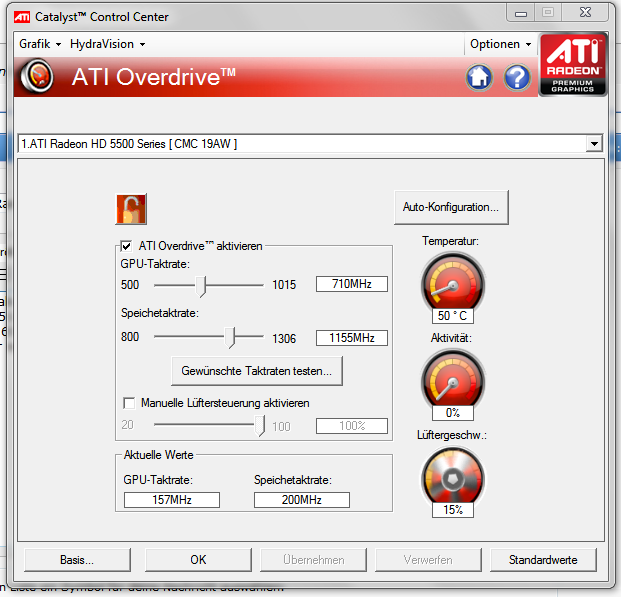Open the Optionen menu
The width and height of the screenshot is (621, 597).
(500, 44)
